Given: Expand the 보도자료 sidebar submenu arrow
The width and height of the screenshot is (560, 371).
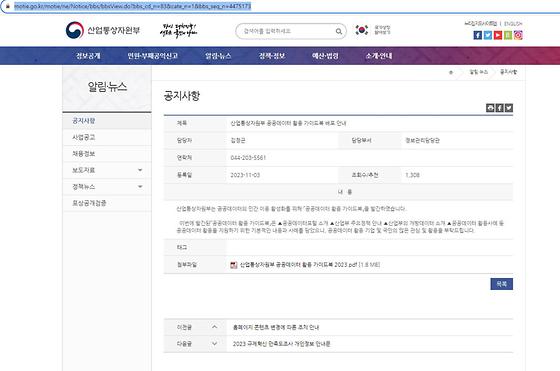Looking at the screenshot, I should point(140,170).
